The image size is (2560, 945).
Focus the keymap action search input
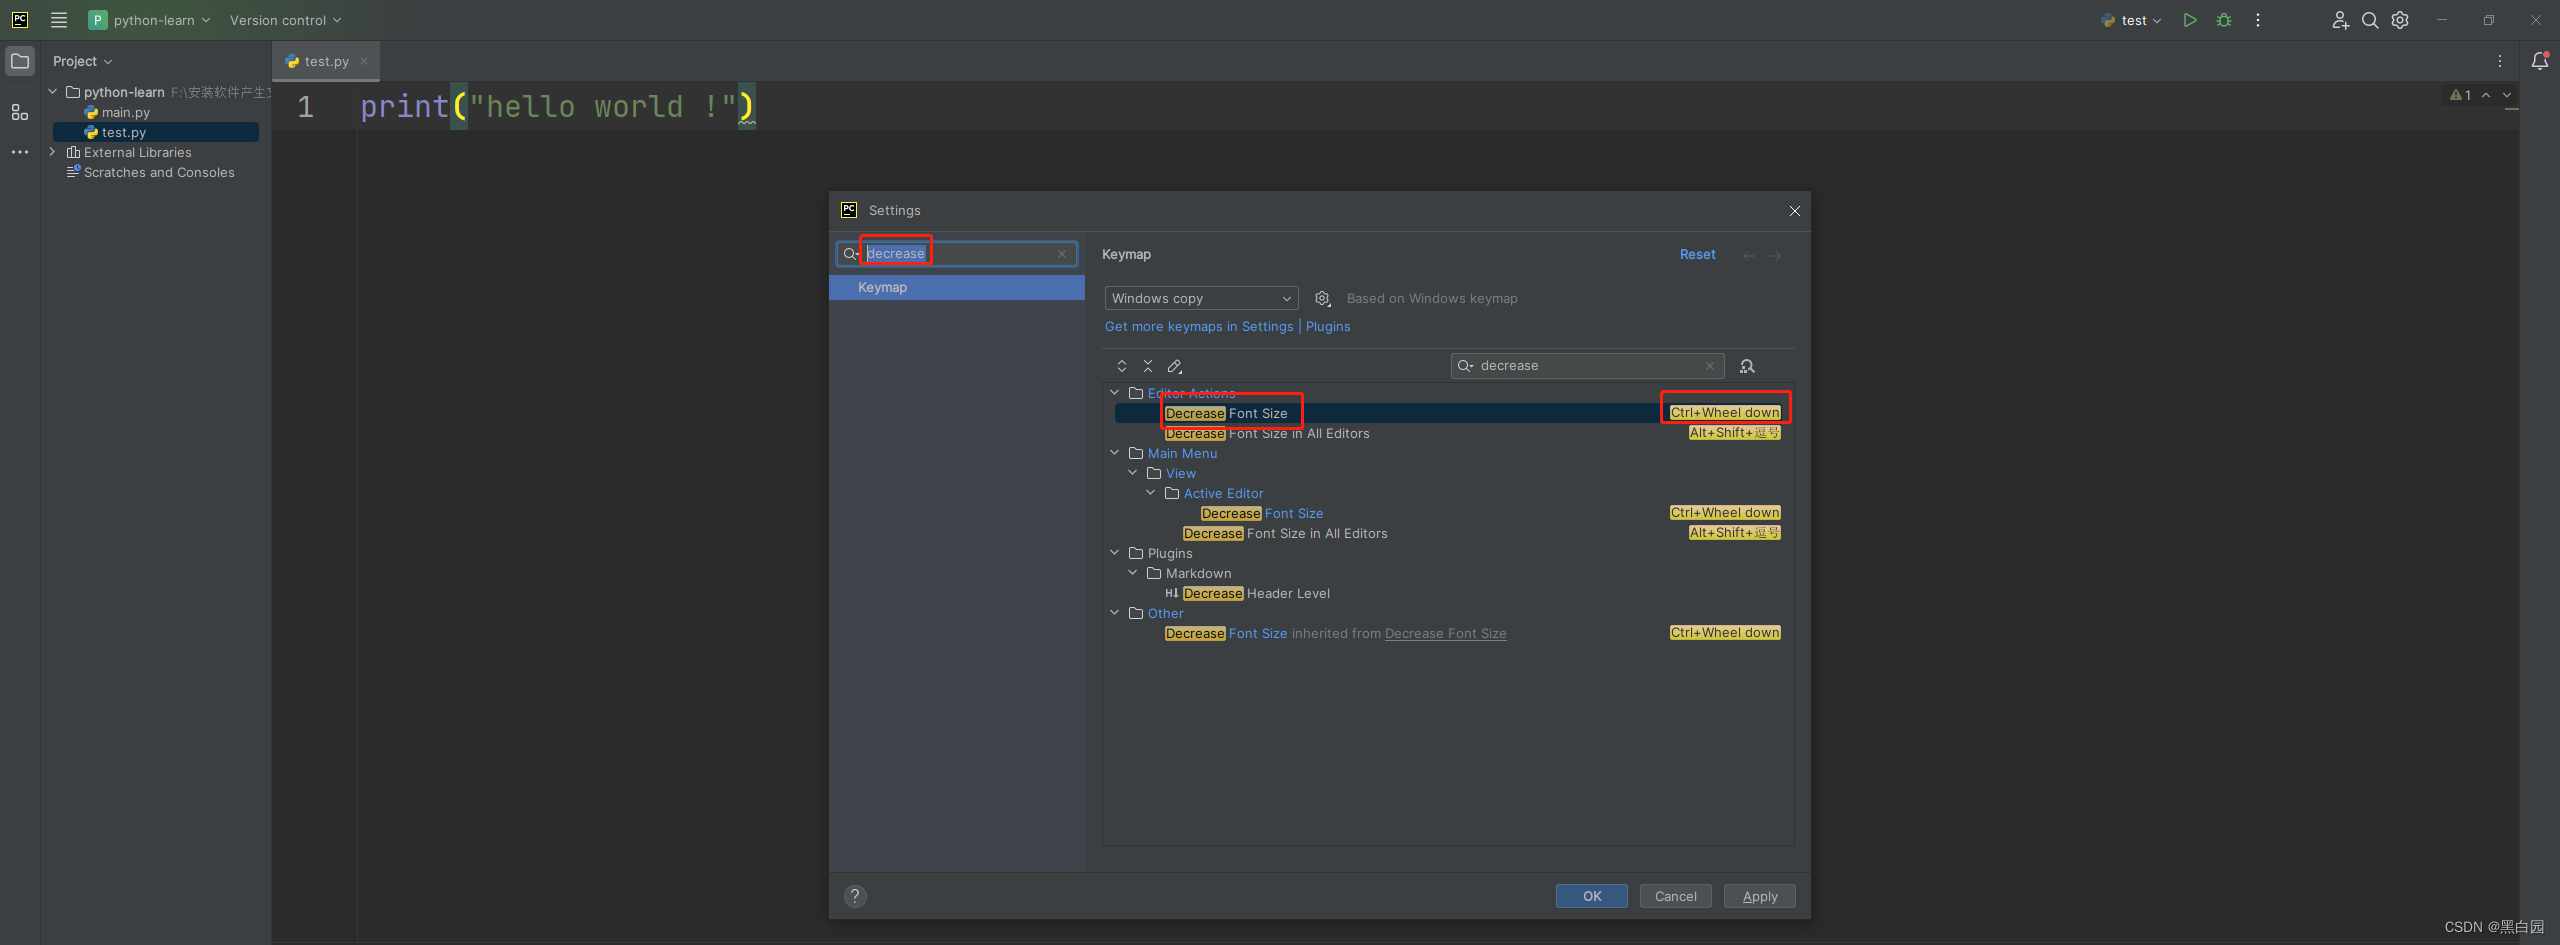[x=1588, y=366]
